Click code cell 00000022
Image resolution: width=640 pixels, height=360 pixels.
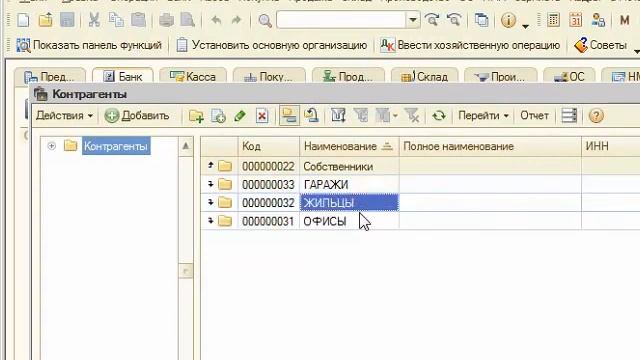[268, 166]
